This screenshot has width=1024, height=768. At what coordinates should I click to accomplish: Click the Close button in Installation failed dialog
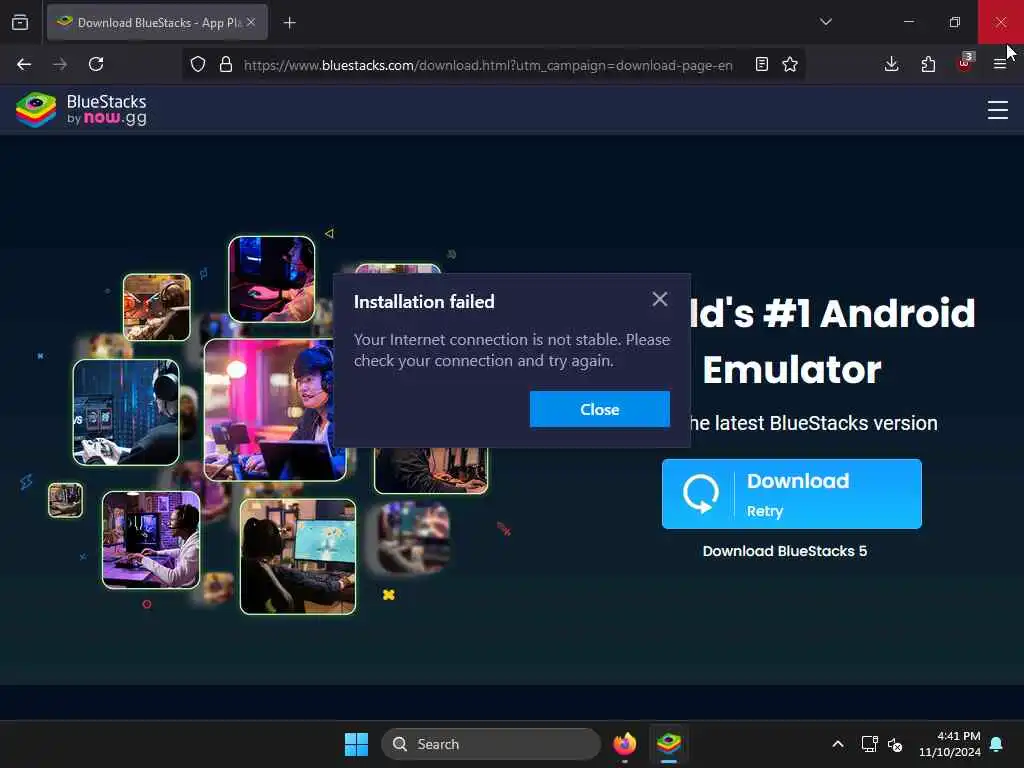point(600,409)
